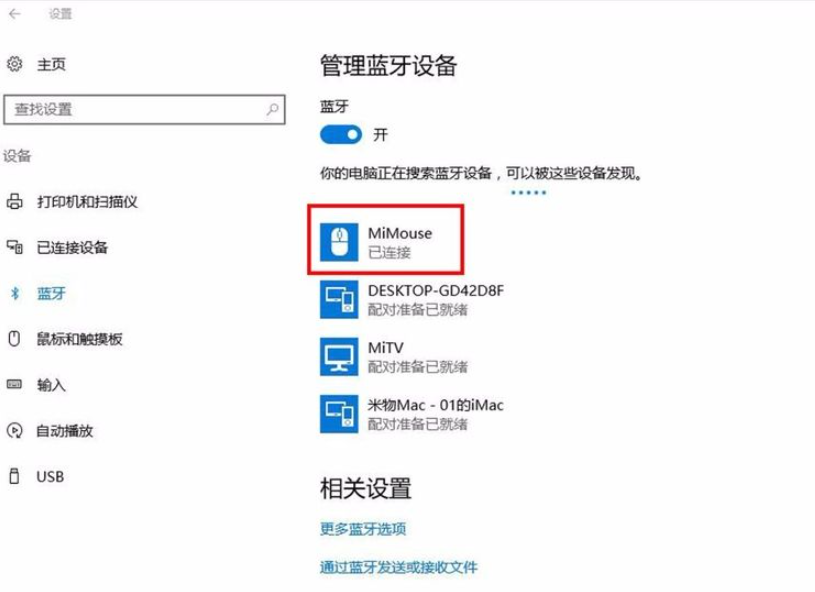
Task: Click the mouse and touchpad icon
Action: tap(15, 339)
